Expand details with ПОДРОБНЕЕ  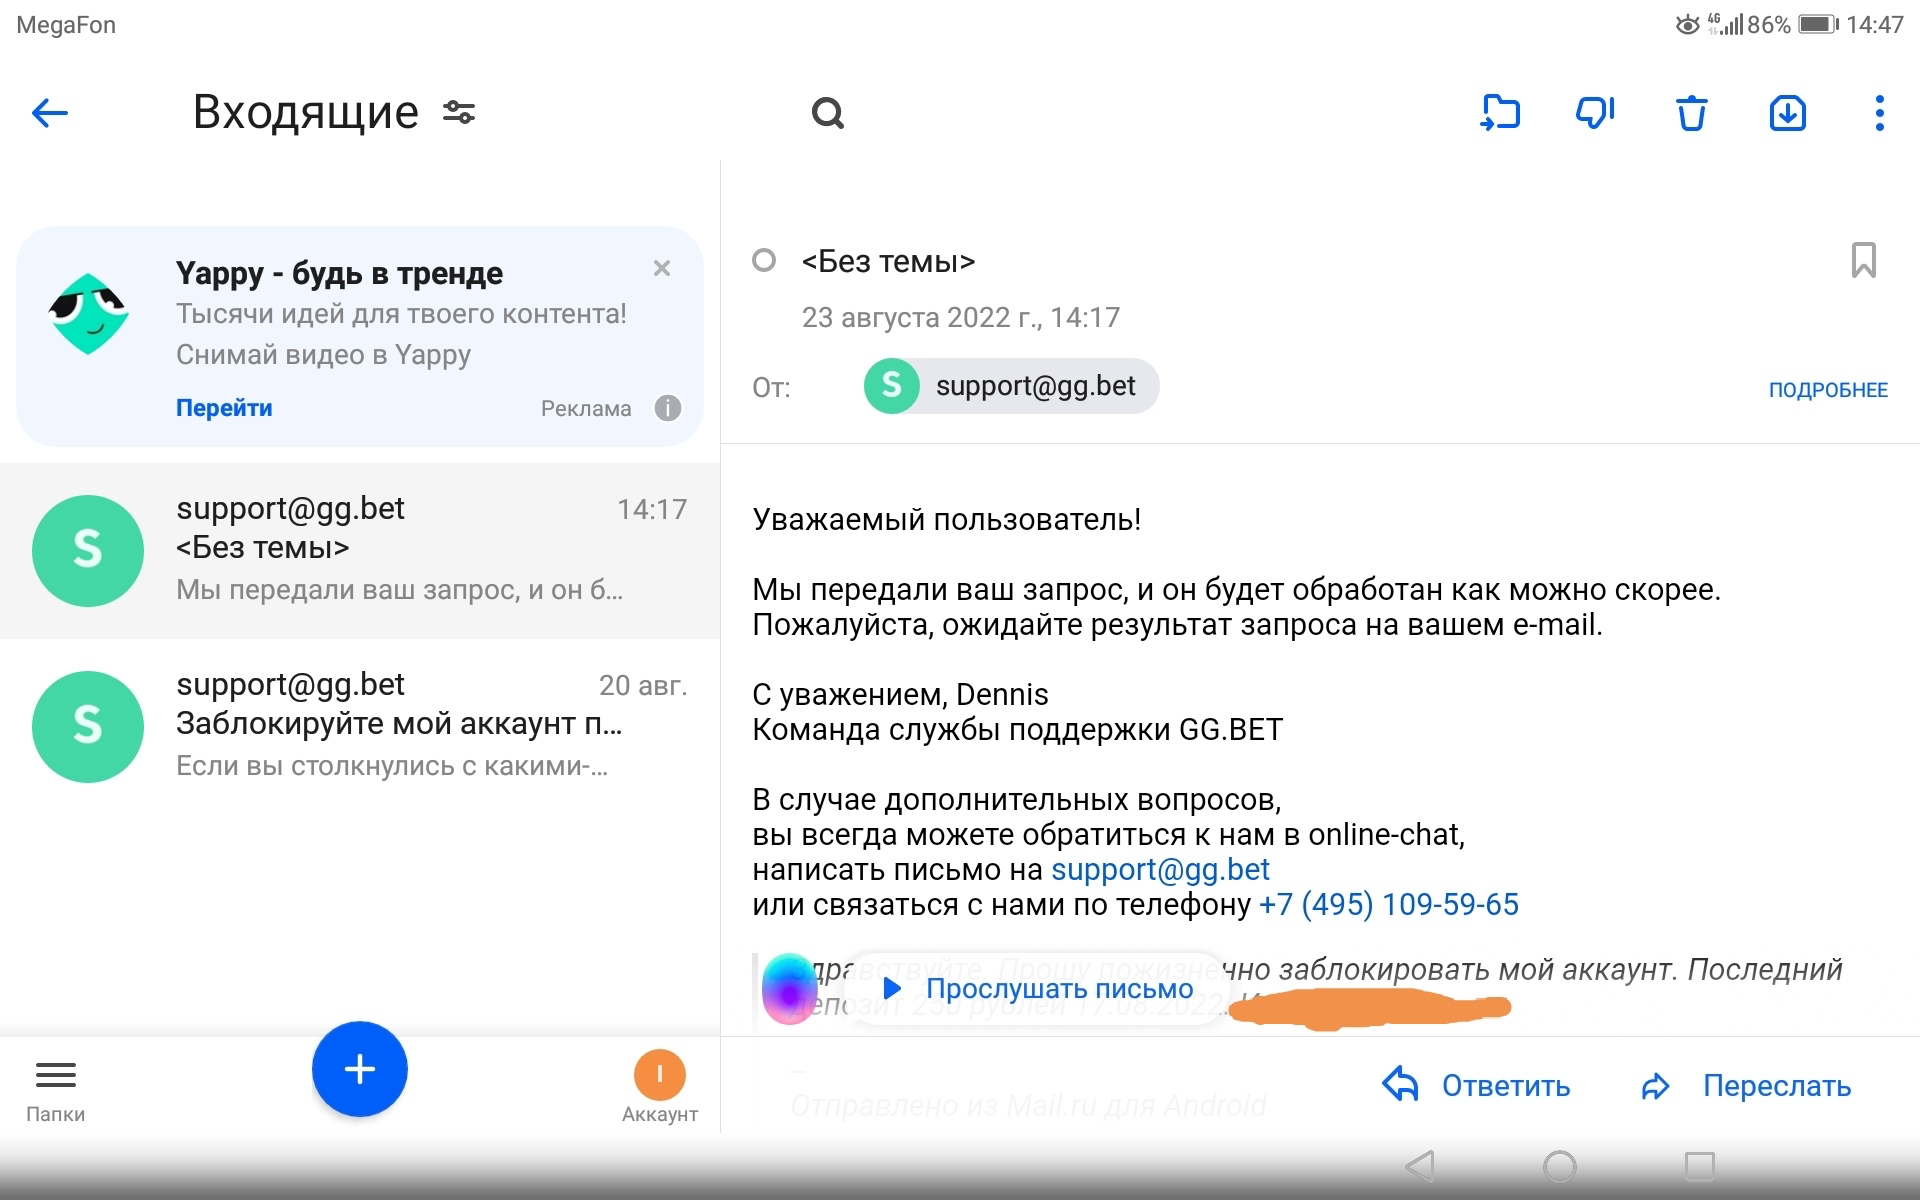pos(1828,390)
